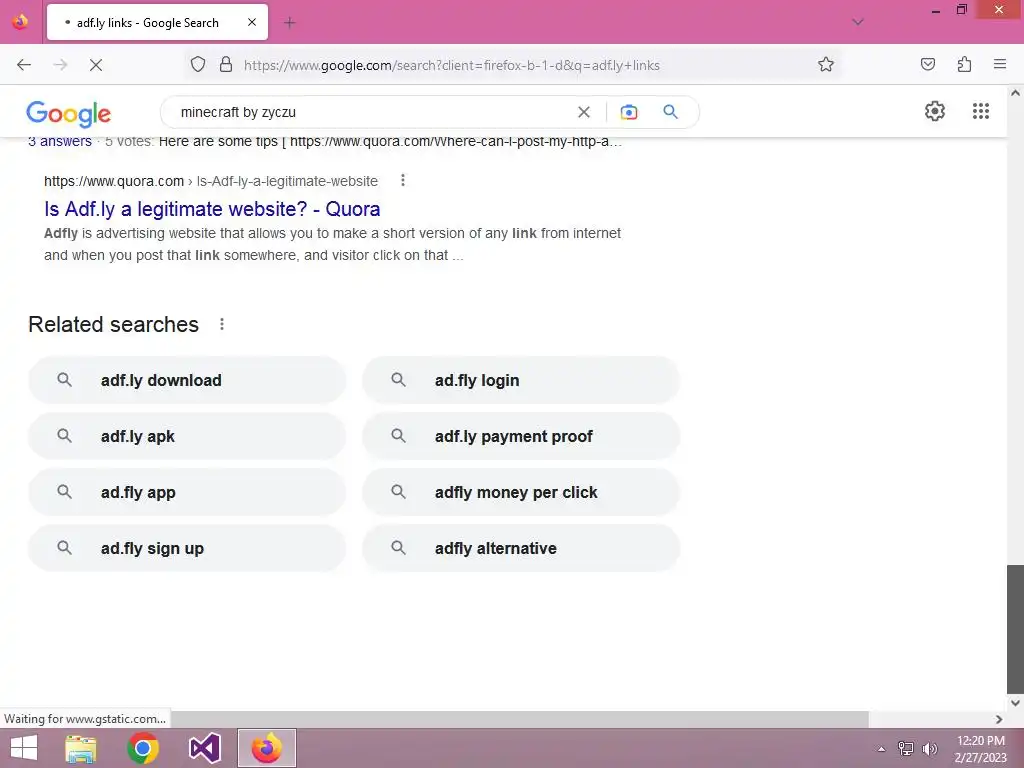The image size is (1024, 768).
Task: Open Related searches options menu
Action: click(222, 325)
